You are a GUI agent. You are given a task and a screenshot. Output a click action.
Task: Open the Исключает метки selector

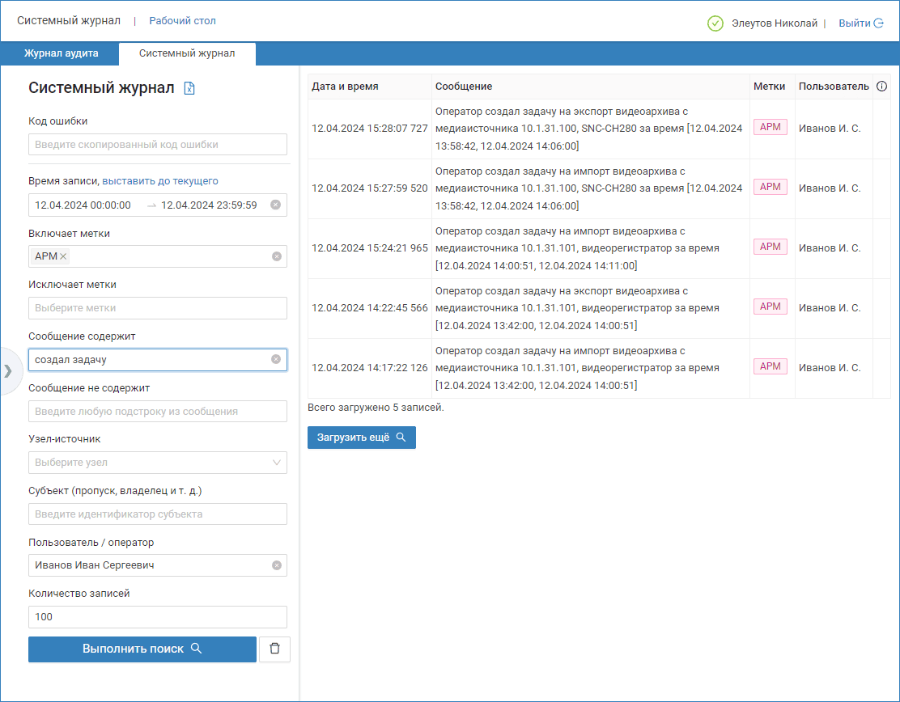pos(157,308)
